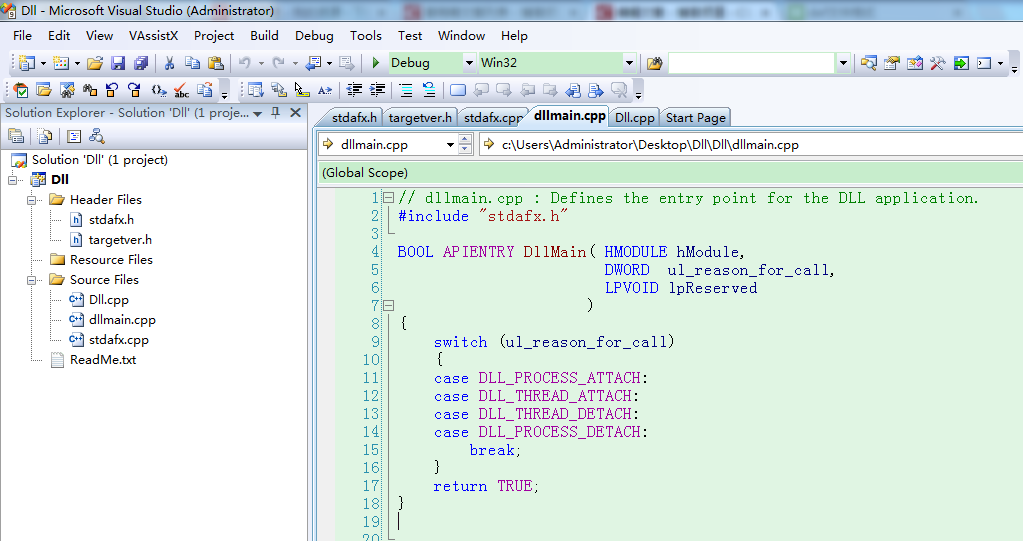1023x541 pixels.
Task: Open the dllmain.cpp navigation bar dropdown
Action: 450,145
